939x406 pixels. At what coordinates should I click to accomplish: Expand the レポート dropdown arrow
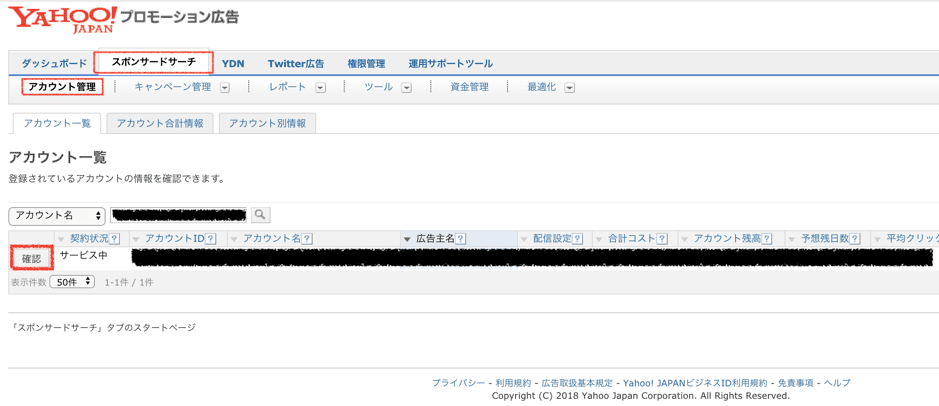[320, 88]
